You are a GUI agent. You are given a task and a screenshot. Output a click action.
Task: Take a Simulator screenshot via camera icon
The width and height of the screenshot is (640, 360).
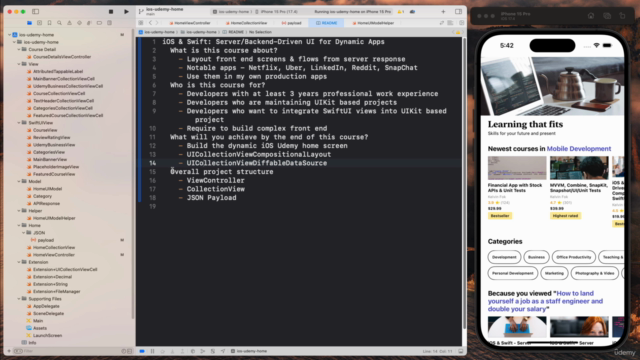[x=607, y=16]
